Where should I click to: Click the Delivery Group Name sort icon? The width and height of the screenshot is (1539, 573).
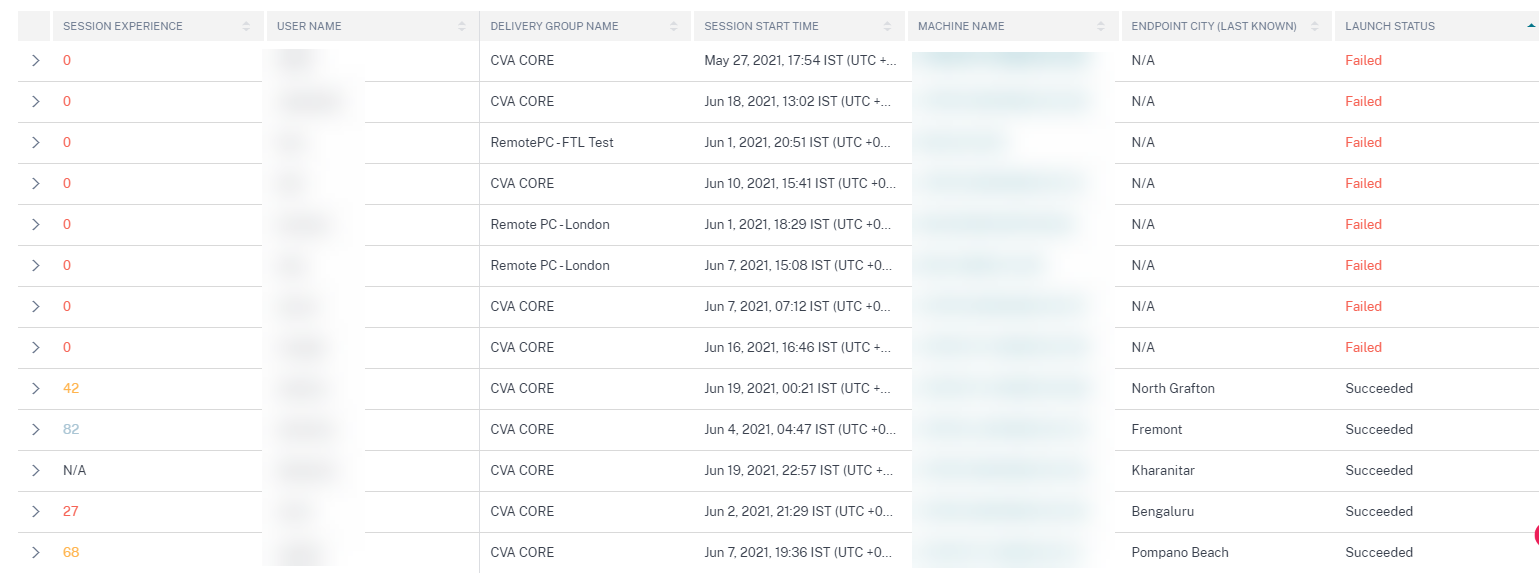[x=675, y=26]
